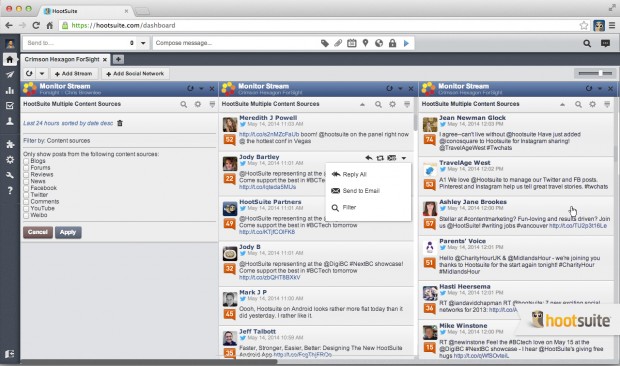Open the scheduling calendar icon
This screenshot has width=620, height=366.
[x=352, y=43]
